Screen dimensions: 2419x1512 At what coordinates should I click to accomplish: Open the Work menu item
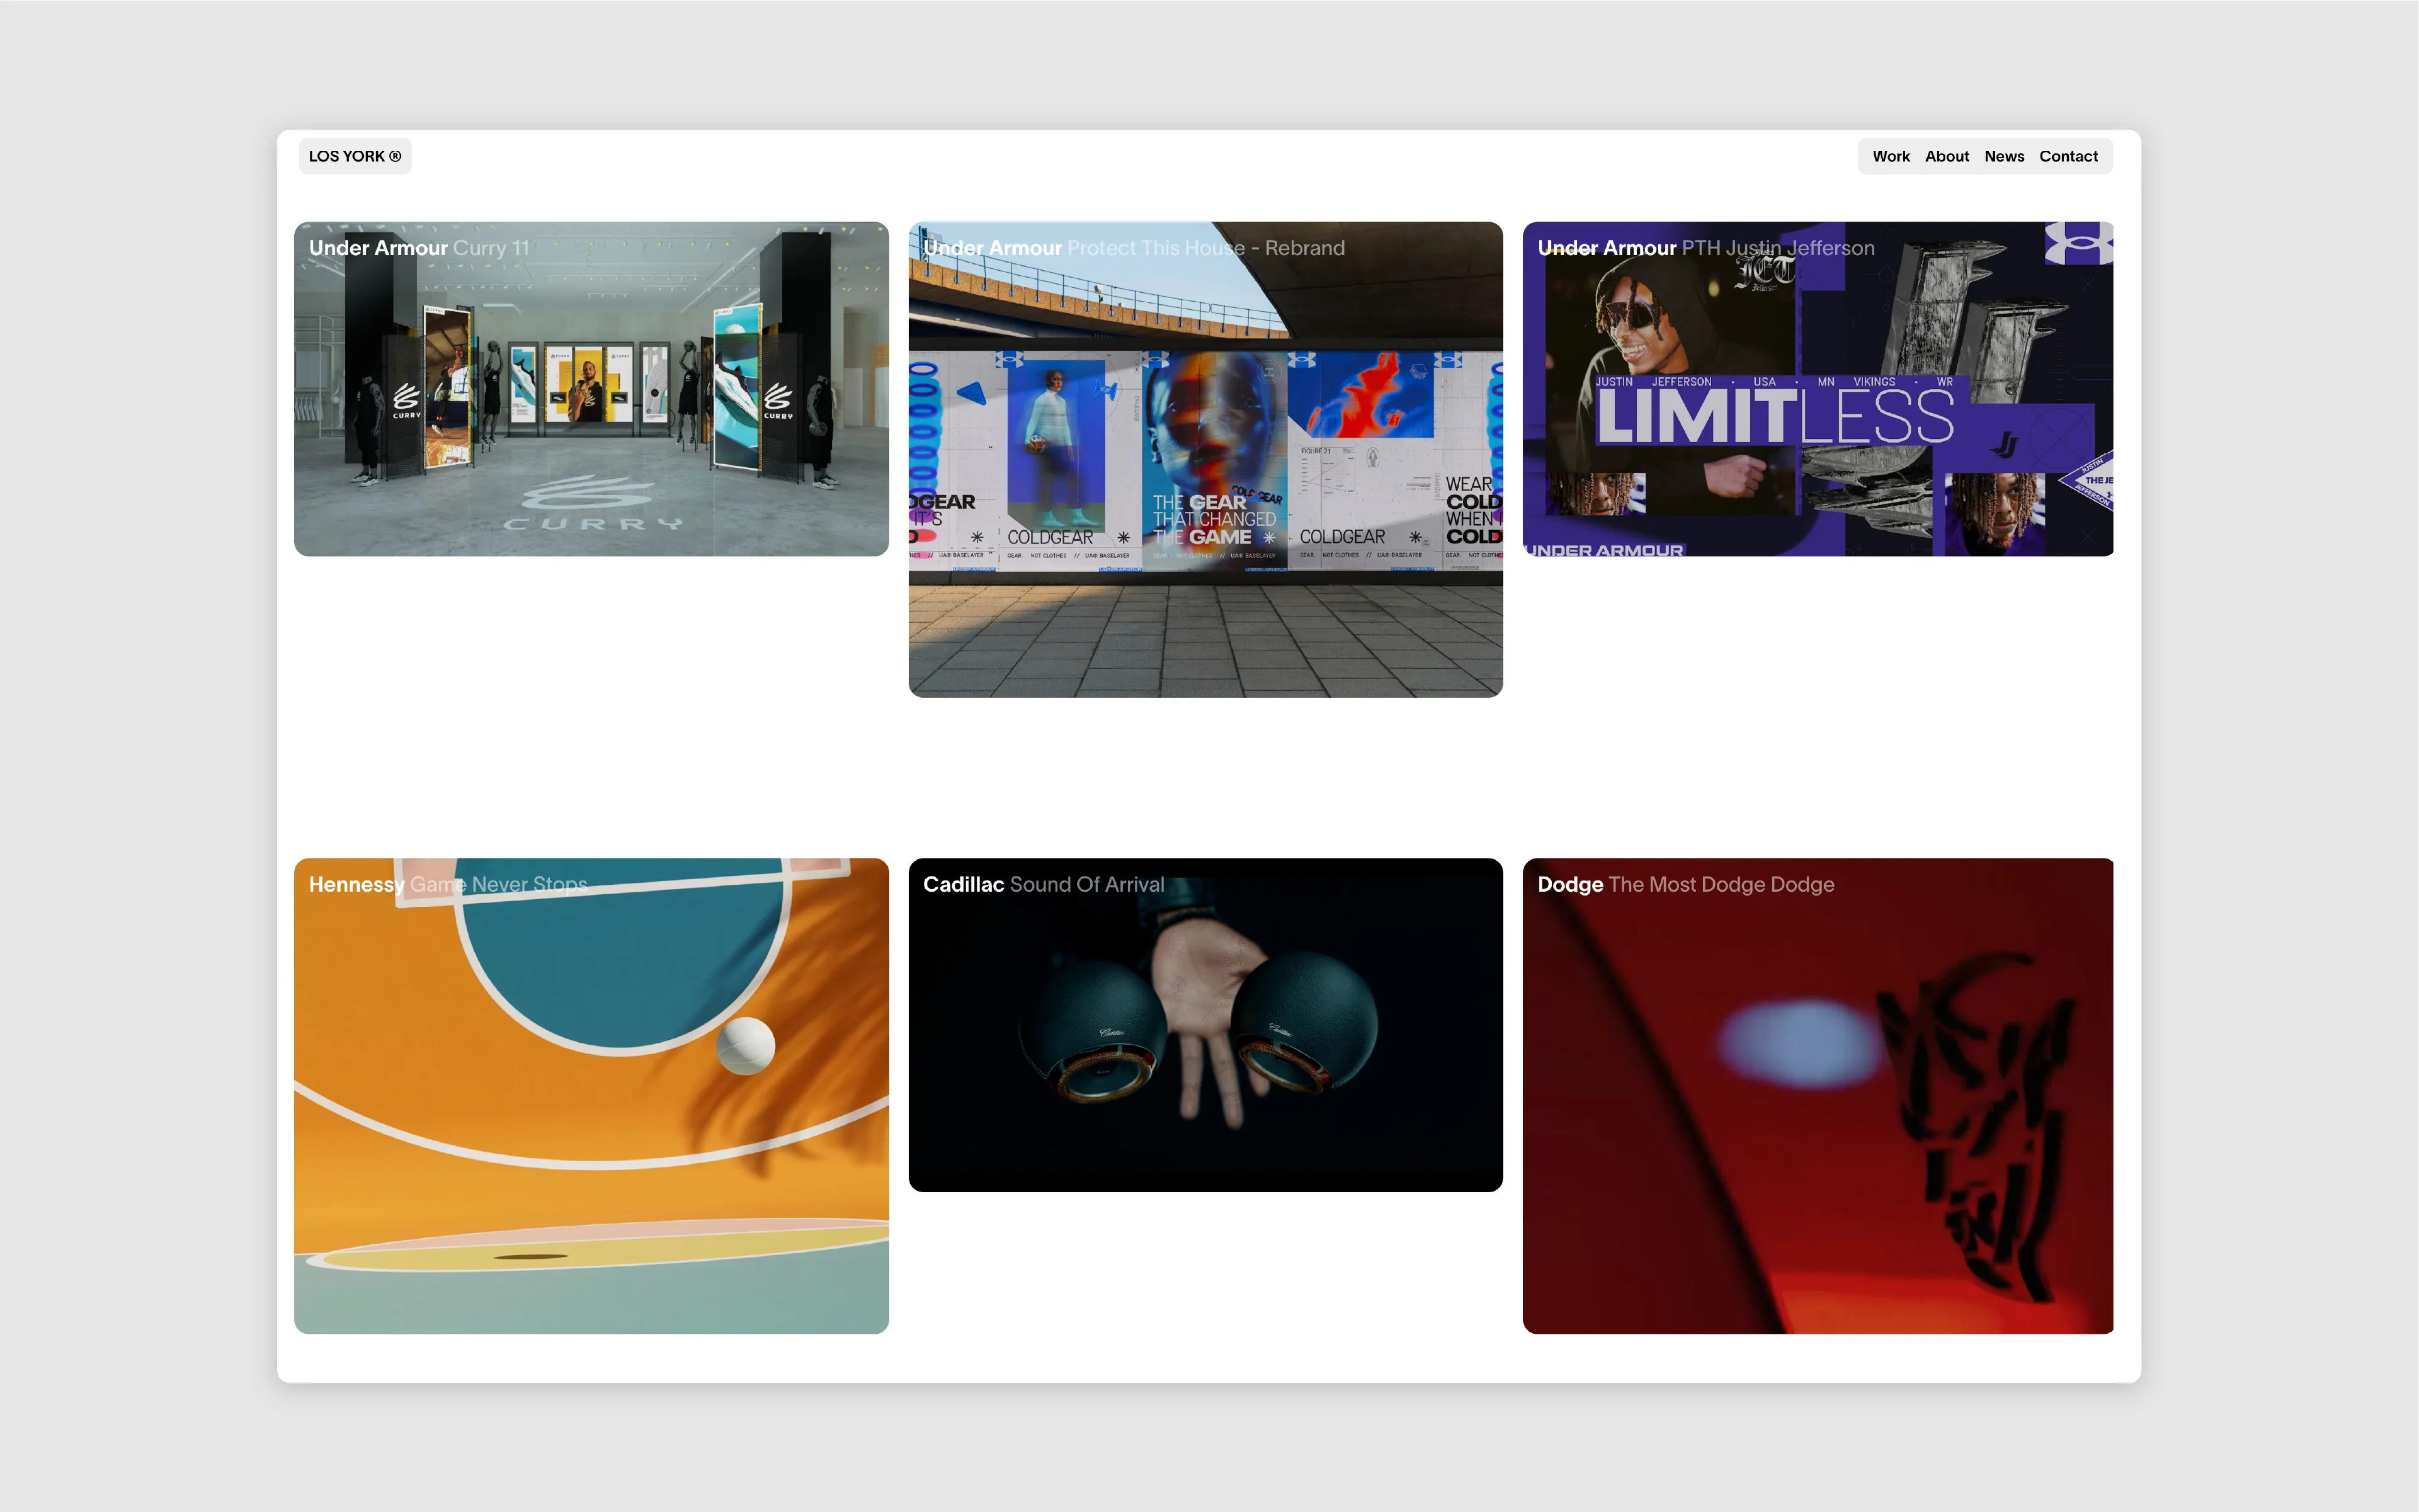[1890, 156]
